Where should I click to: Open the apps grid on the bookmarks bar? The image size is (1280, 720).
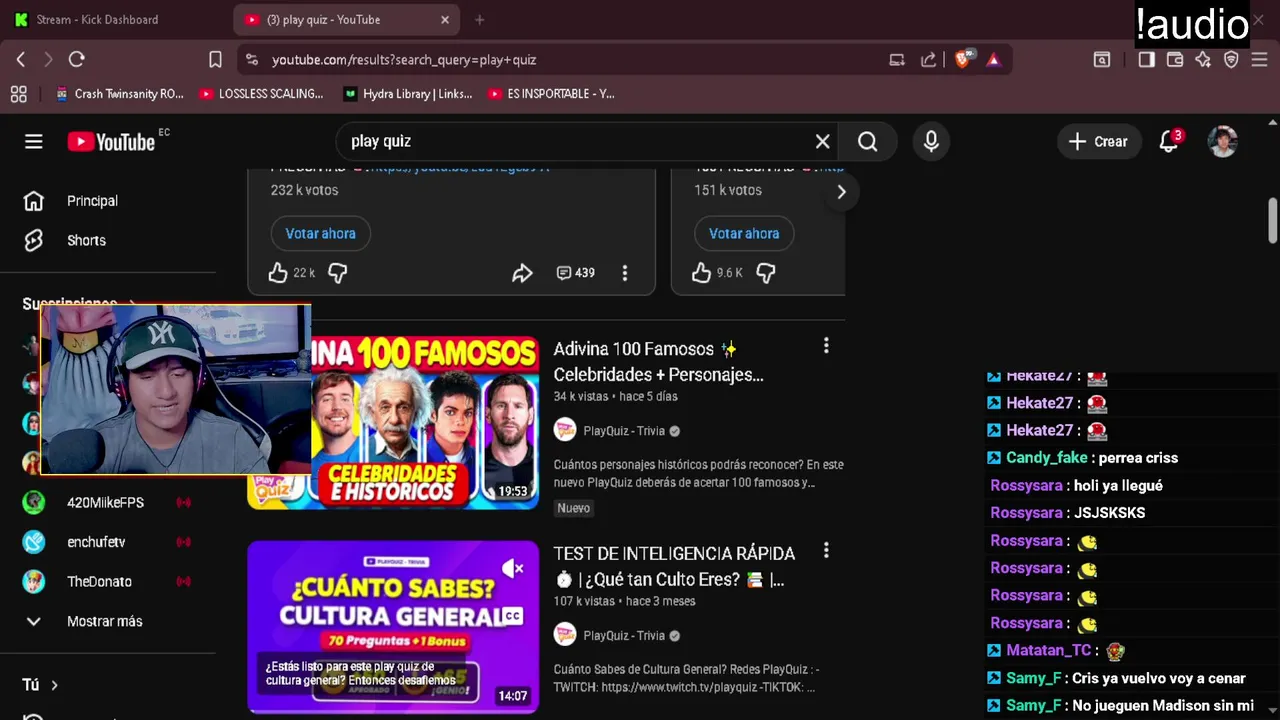pos(19,94)
